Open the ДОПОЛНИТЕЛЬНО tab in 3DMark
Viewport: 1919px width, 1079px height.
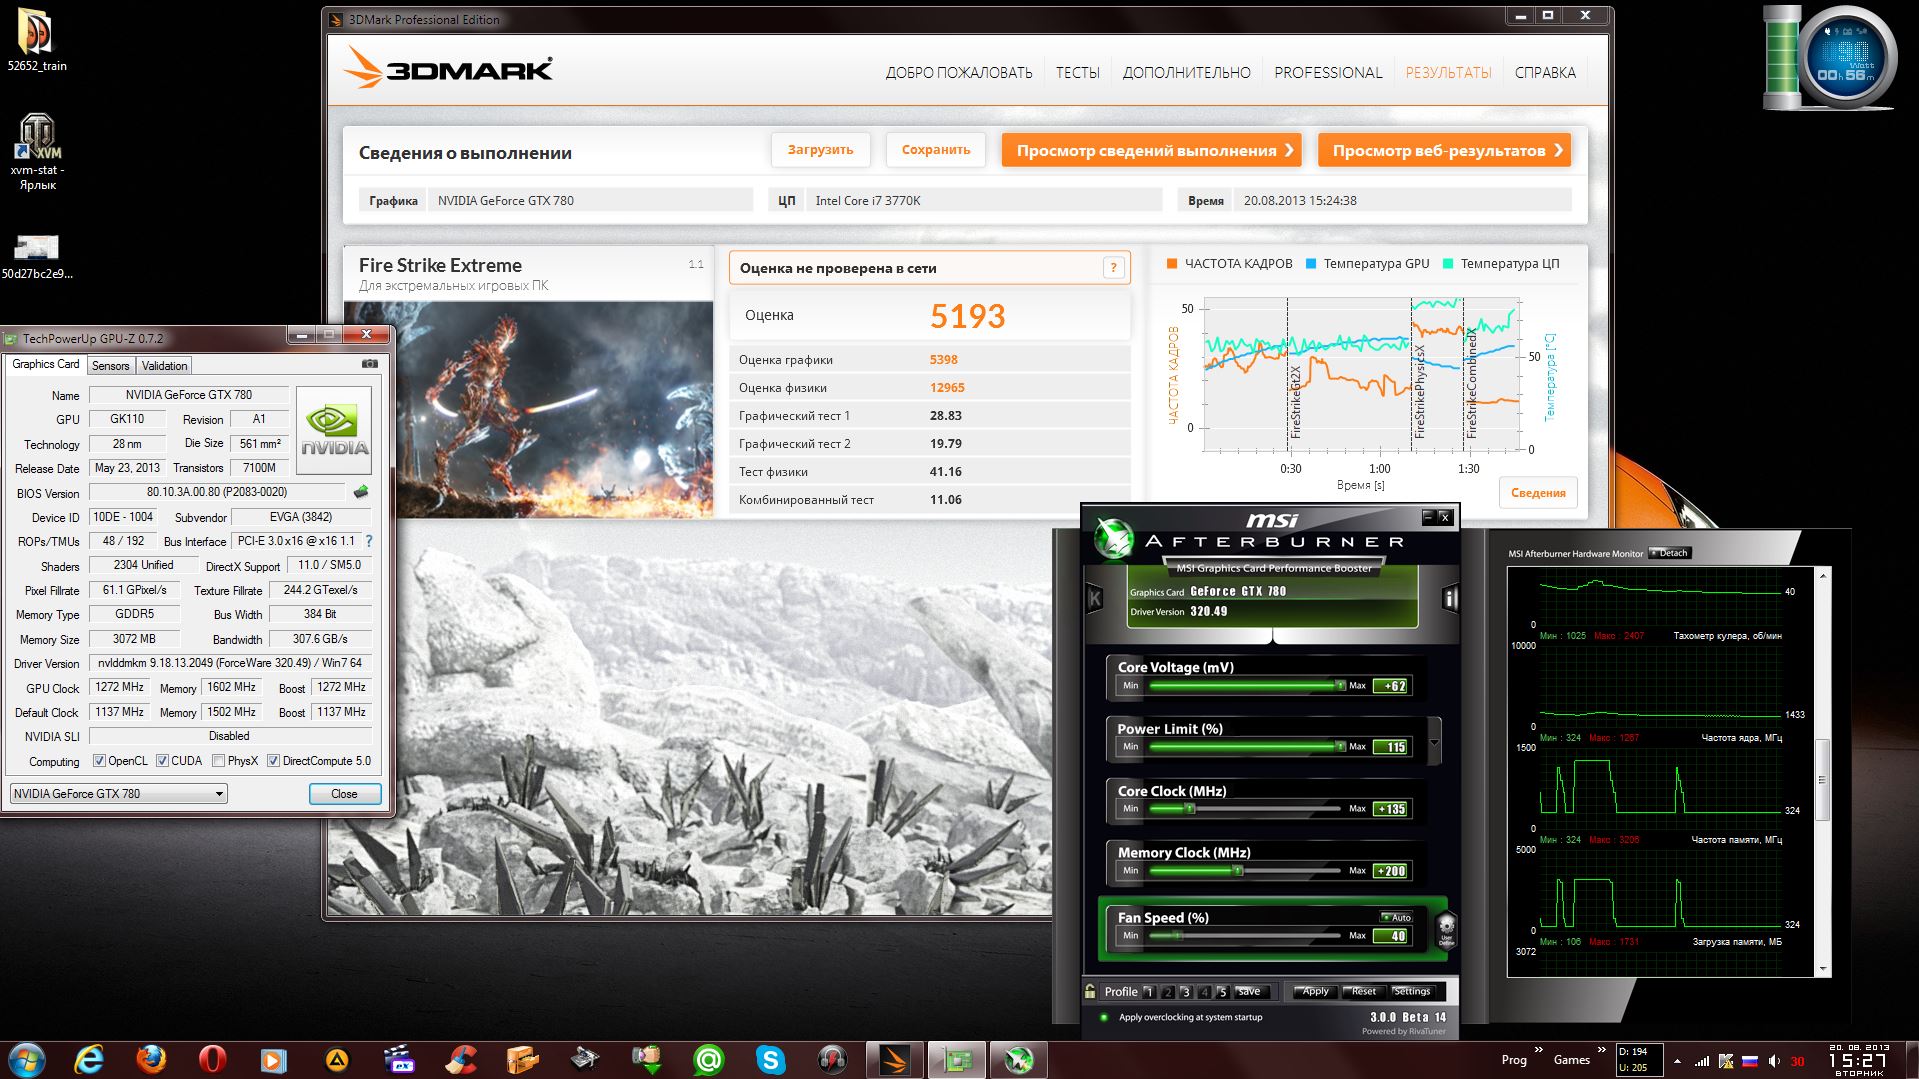[1186, 73]
